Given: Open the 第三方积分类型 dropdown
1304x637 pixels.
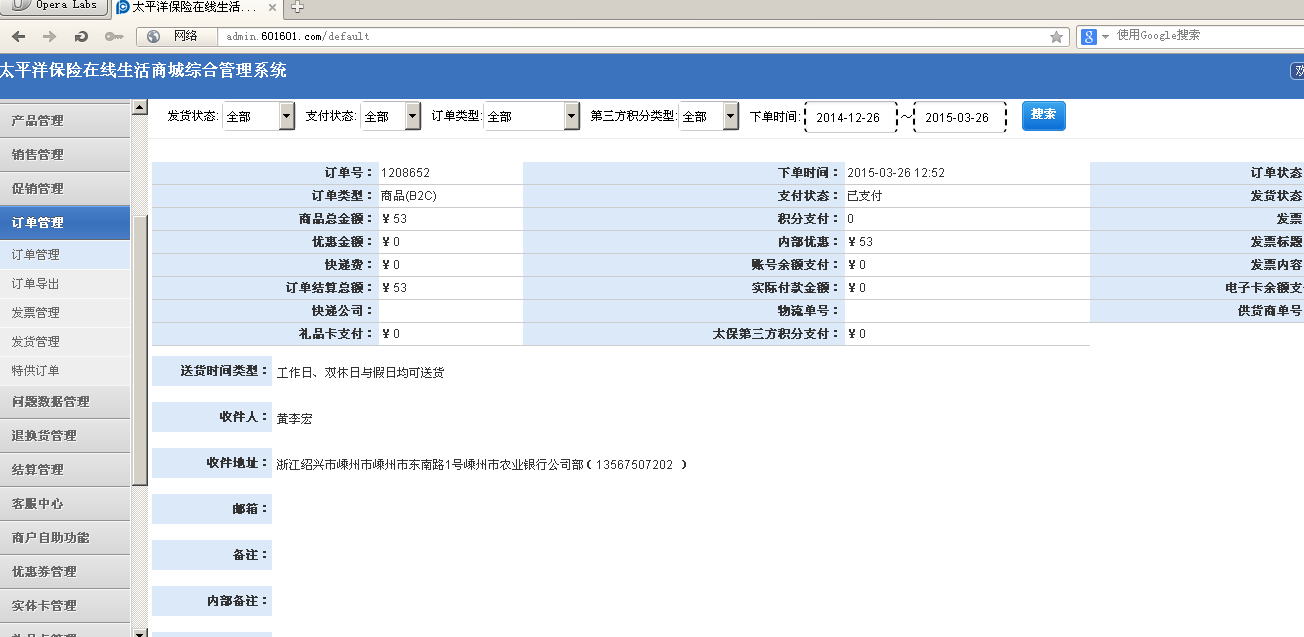Looking at the screenshot, I should [709, 116].
